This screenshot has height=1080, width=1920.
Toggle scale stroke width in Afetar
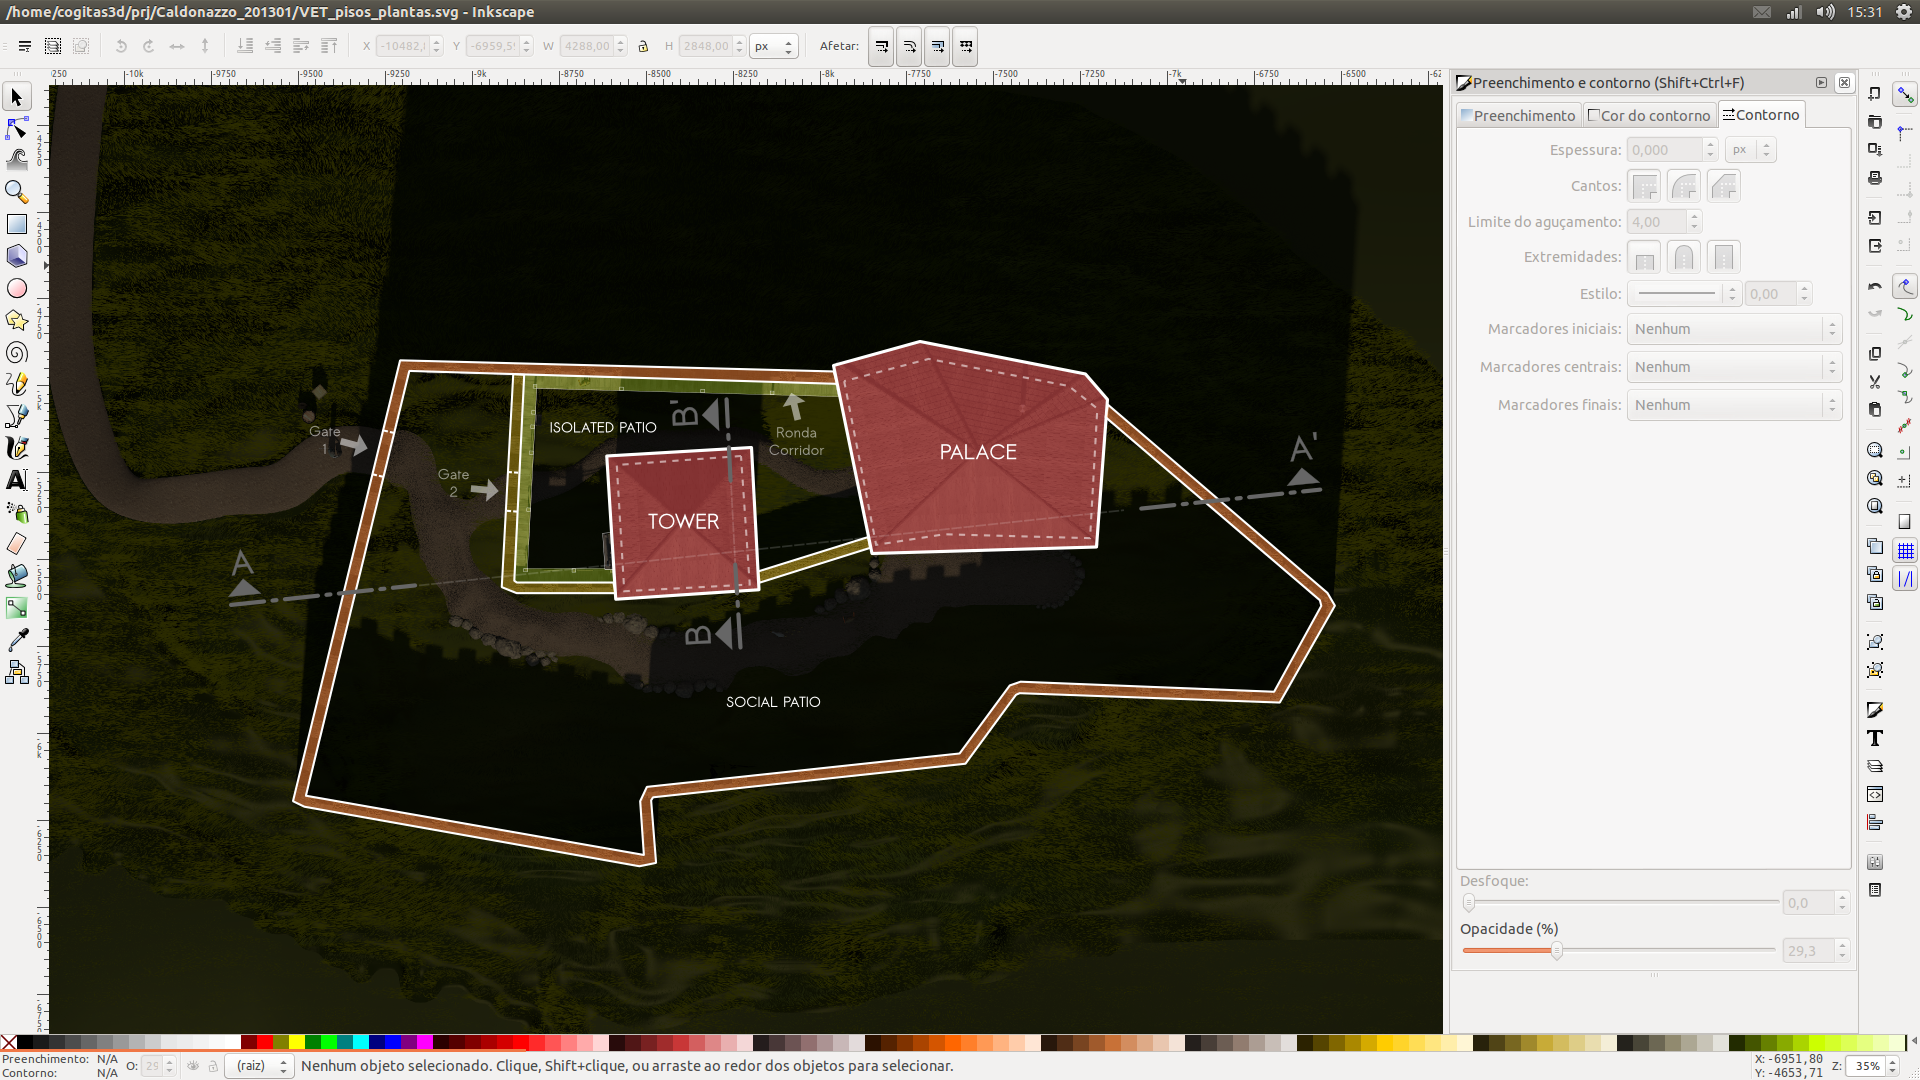point(881,46)
